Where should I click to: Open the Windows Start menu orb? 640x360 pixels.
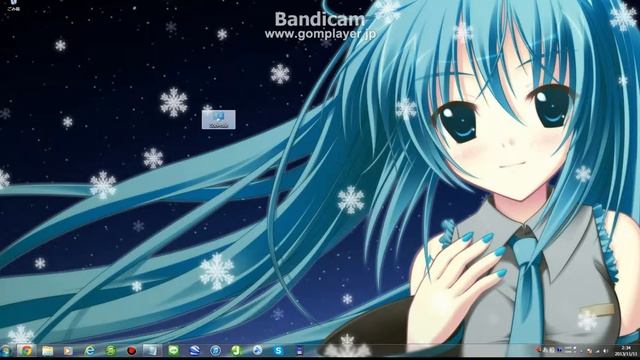pos(6,351)
